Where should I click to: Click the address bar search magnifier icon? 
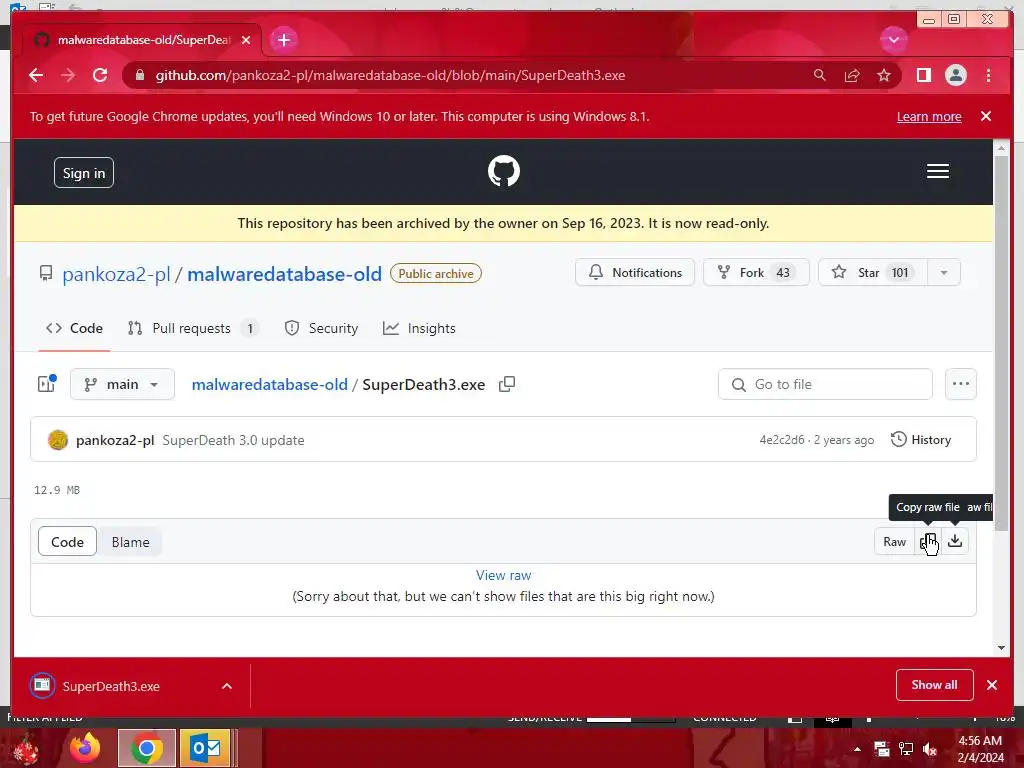click(819, 75)
